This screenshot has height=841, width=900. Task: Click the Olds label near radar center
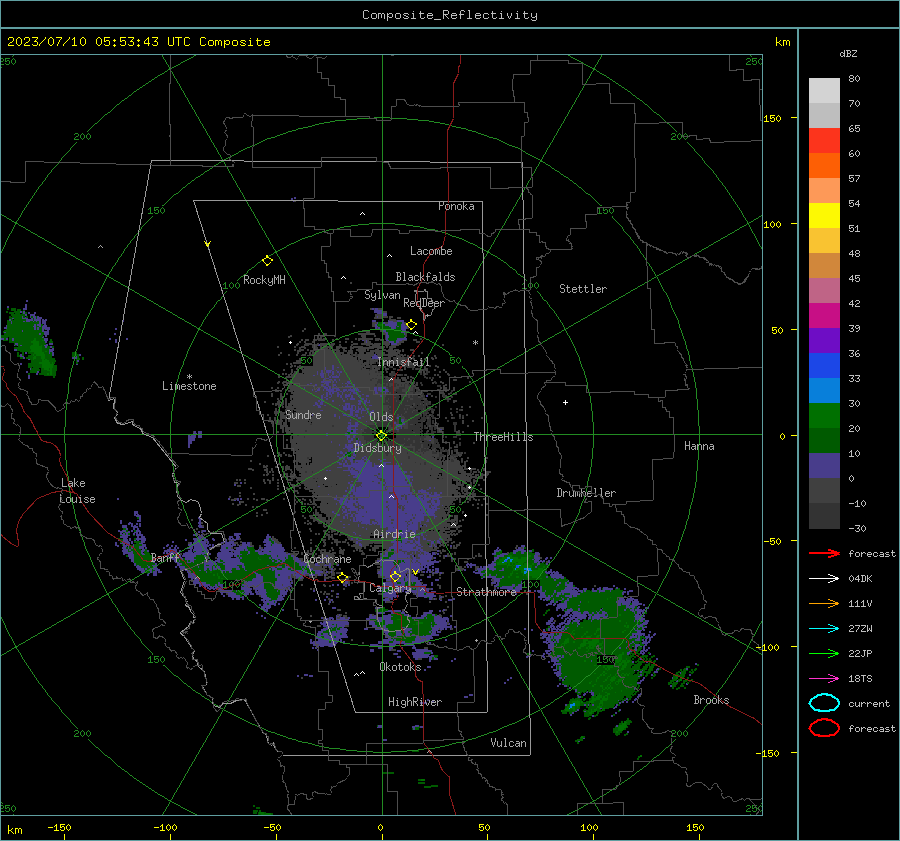pyautogui.click(x=381, y=417)
